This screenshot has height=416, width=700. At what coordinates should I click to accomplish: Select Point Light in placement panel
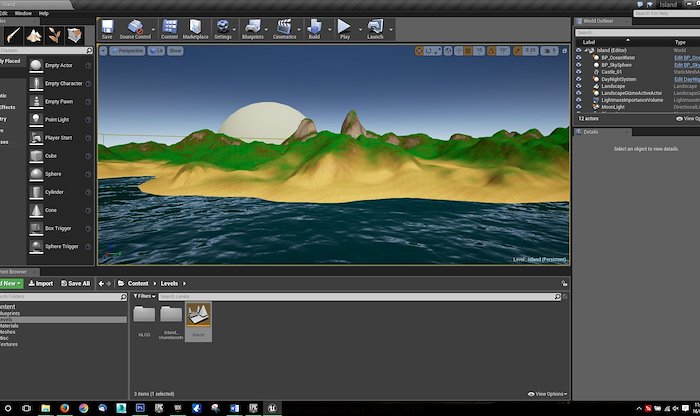[60, 120]
